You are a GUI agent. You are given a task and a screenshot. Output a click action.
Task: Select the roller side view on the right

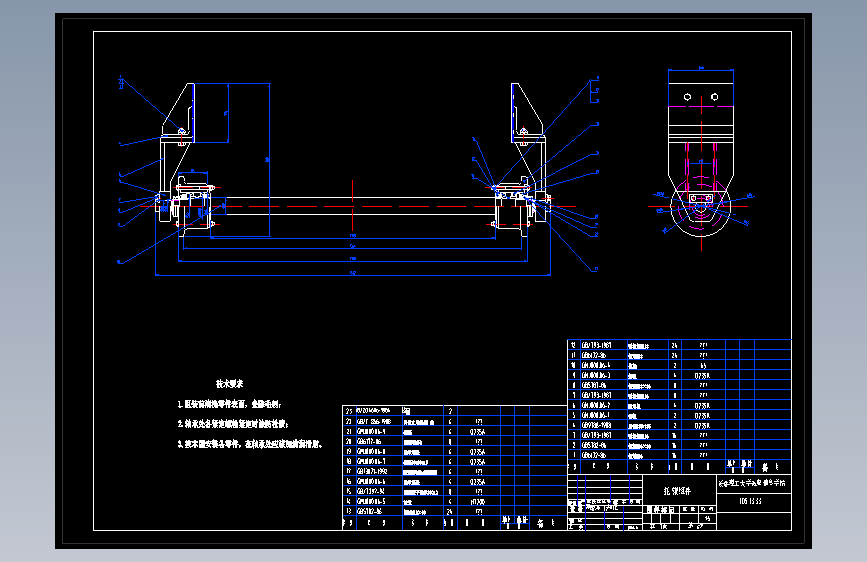click(701, 159)
